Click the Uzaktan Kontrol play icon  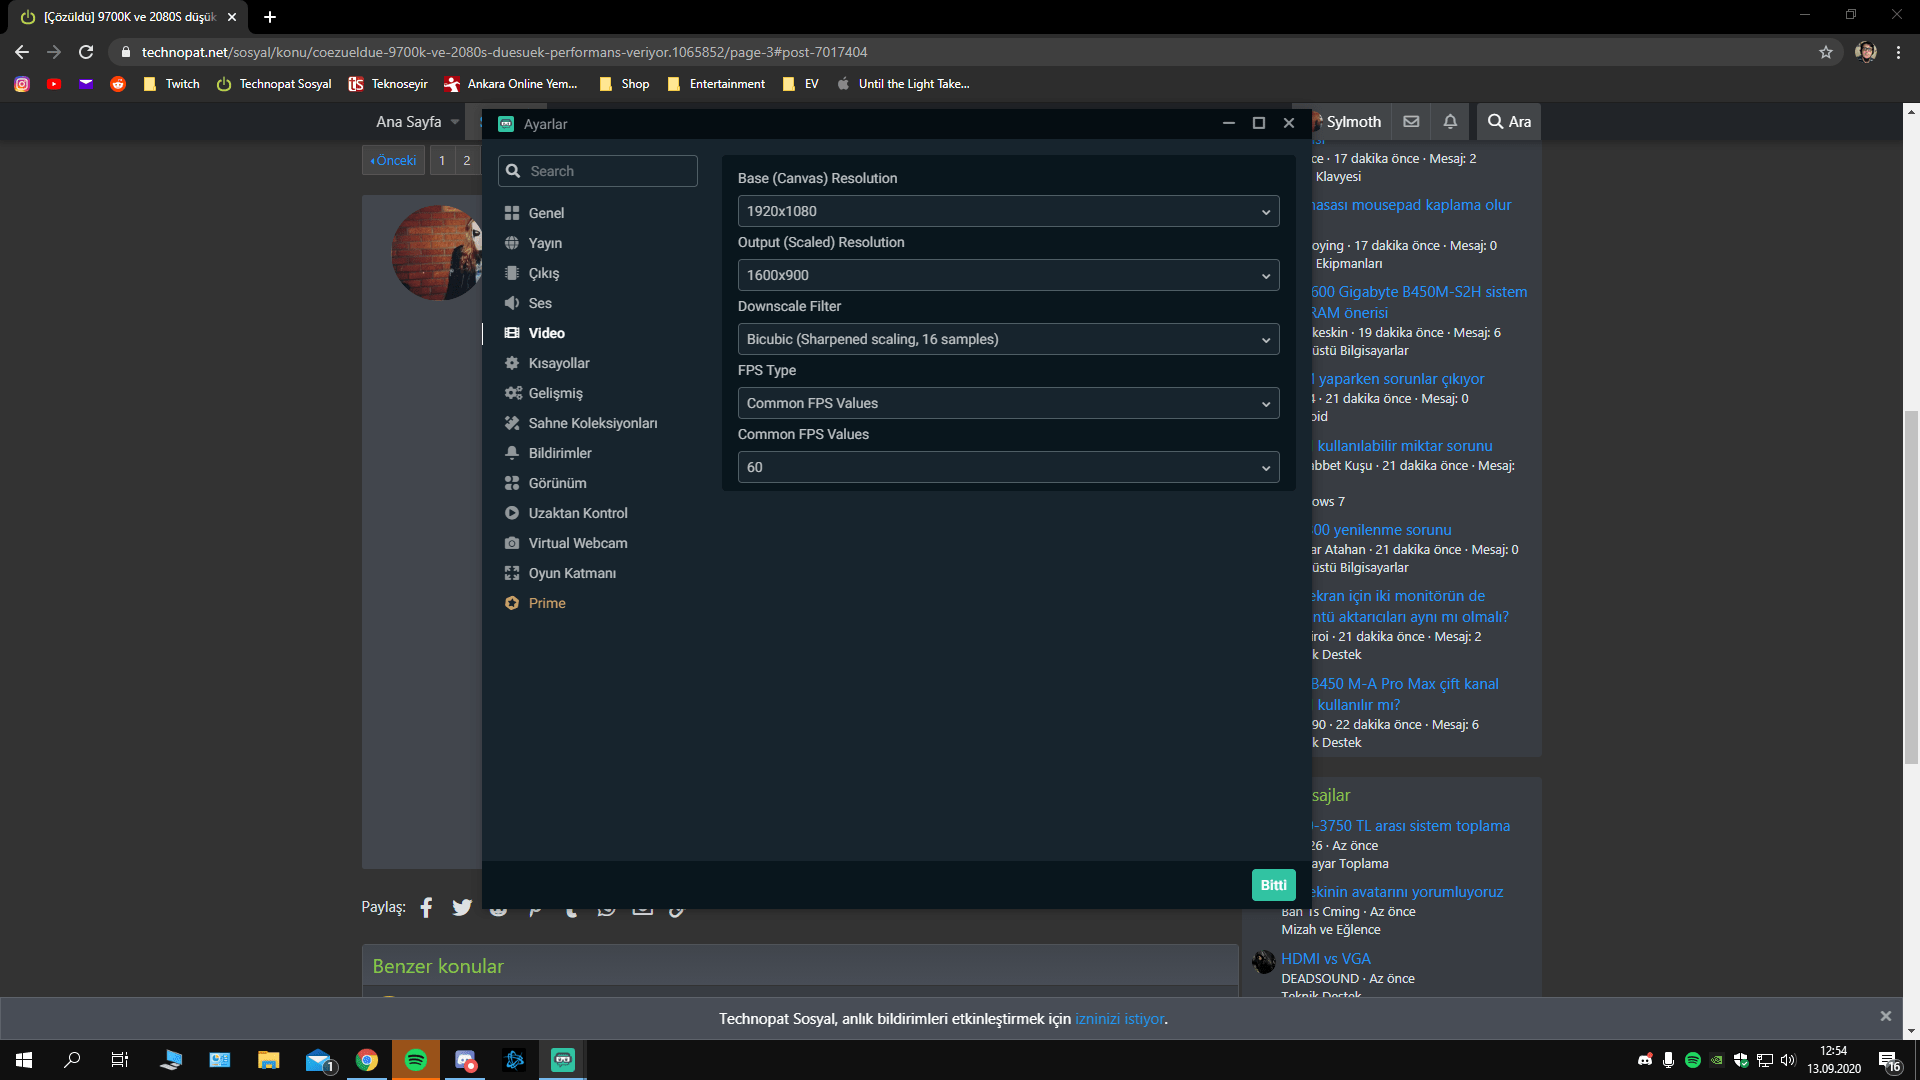512,513
